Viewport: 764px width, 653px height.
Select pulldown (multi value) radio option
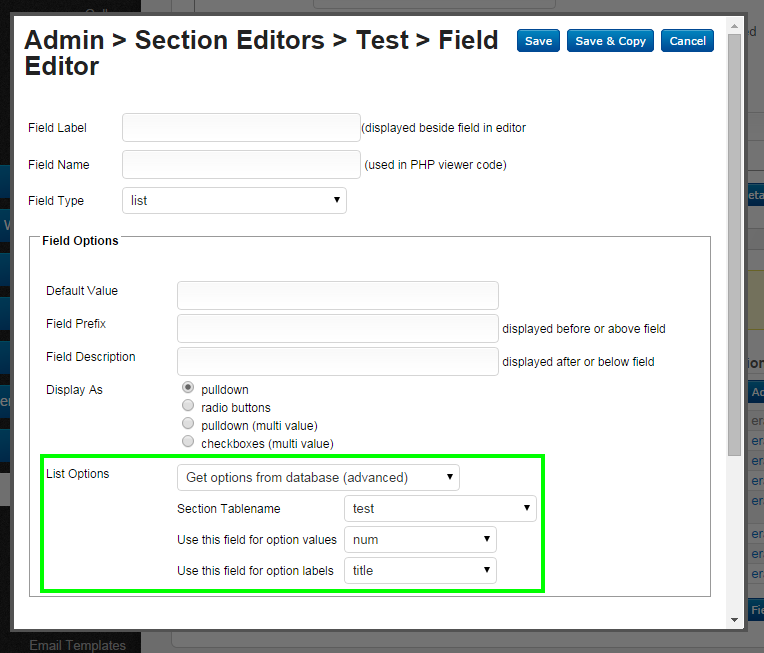188,424
